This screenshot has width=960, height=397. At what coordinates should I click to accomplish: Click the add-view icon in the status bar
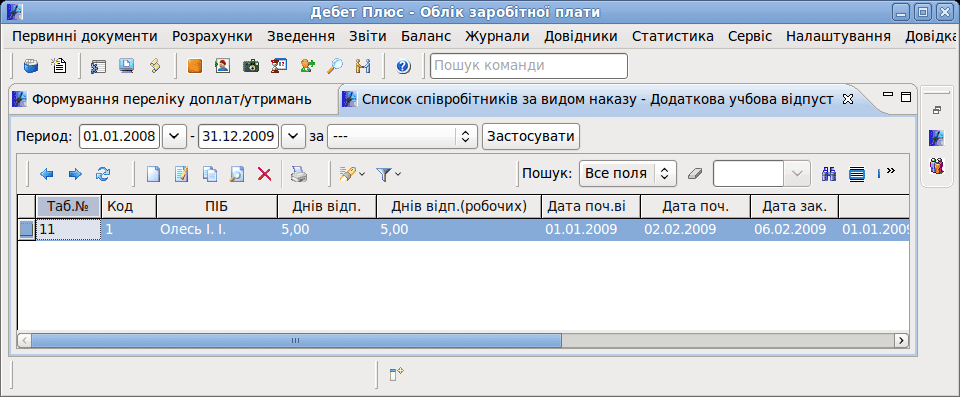[398, 374]
